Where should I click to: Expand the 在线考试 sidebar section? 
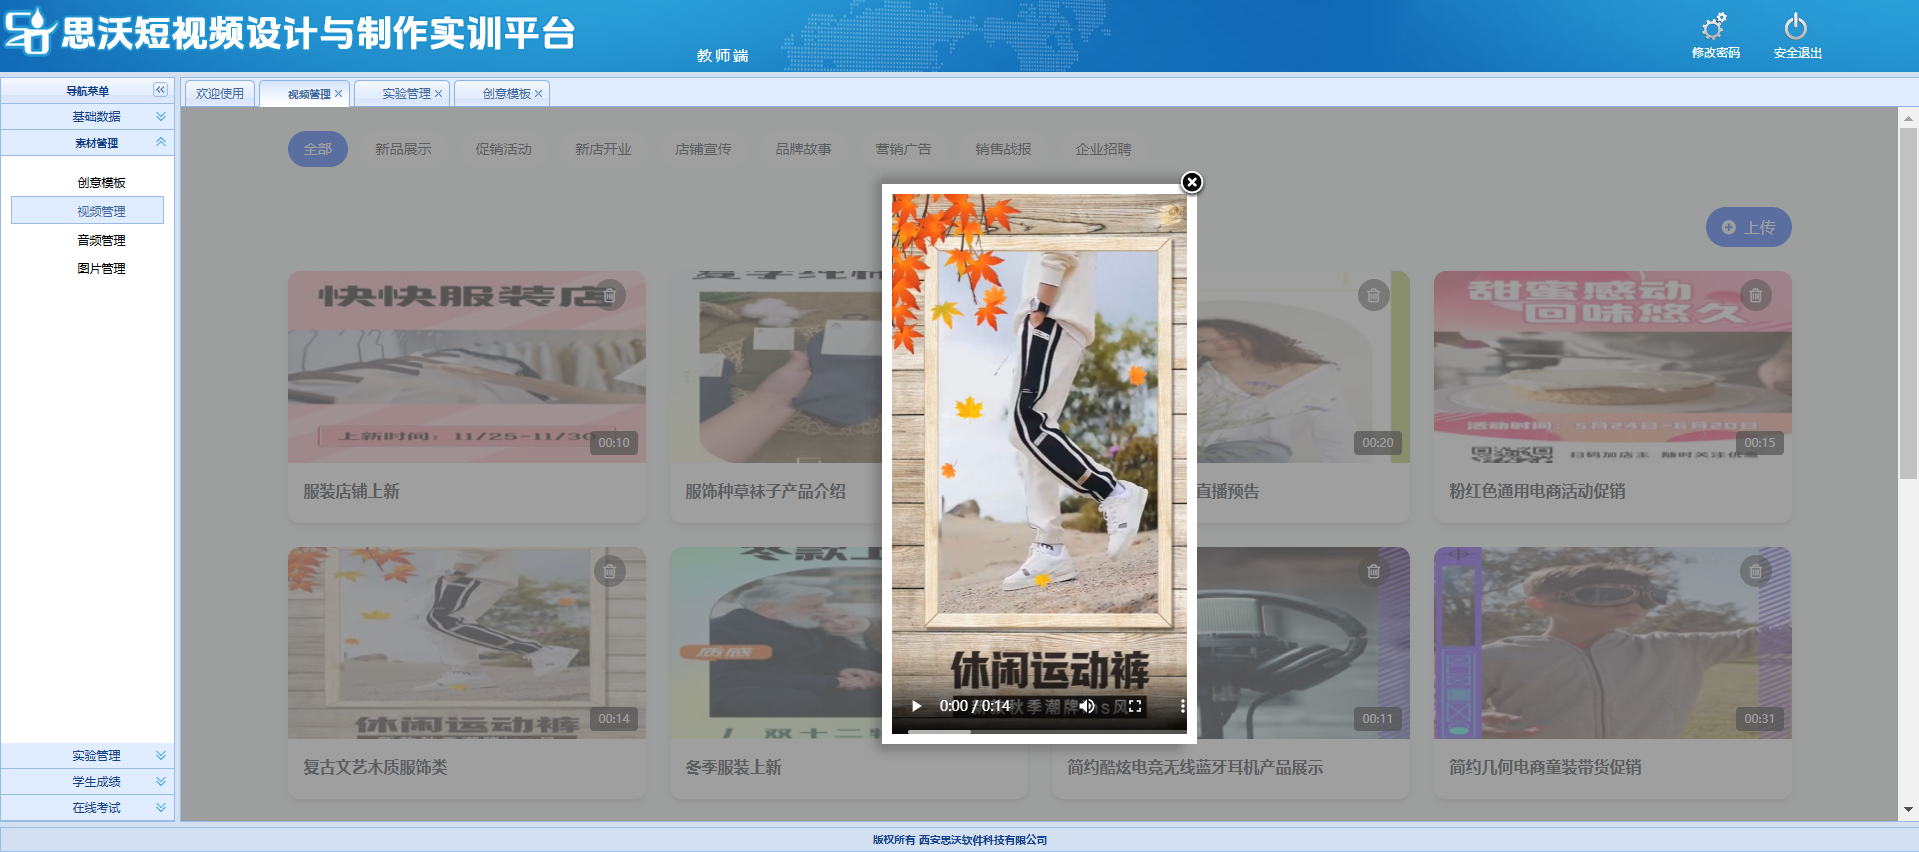click(160, 808)
